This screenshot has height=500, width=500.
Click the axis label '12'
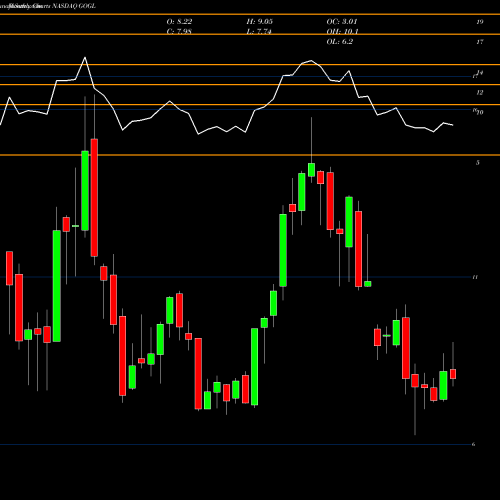coord(480,93)
